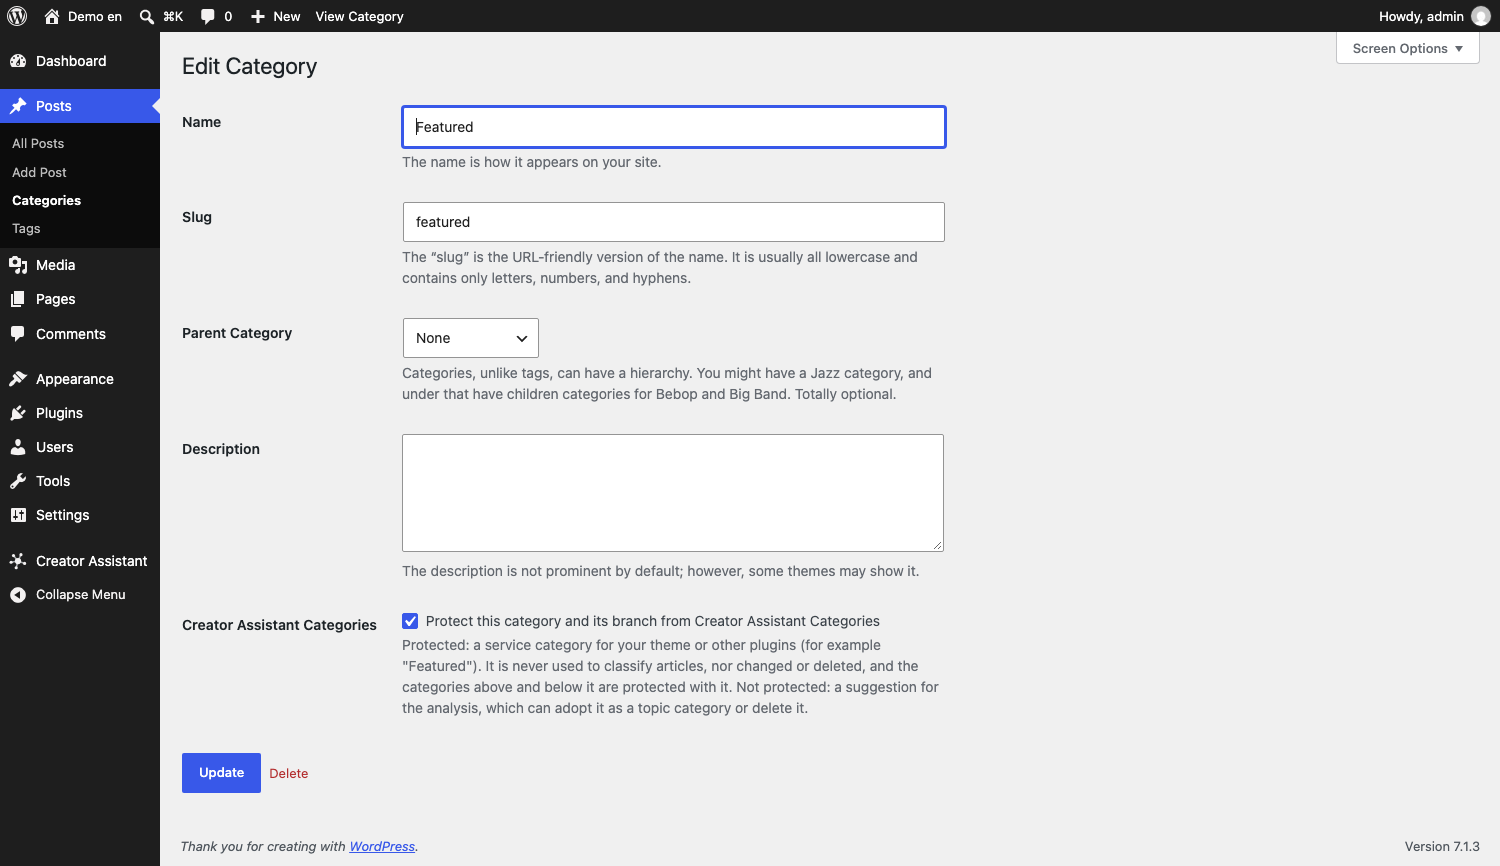Click the plus New icon in admin bar
This screenshot has height=866, width=1500.
258,16
